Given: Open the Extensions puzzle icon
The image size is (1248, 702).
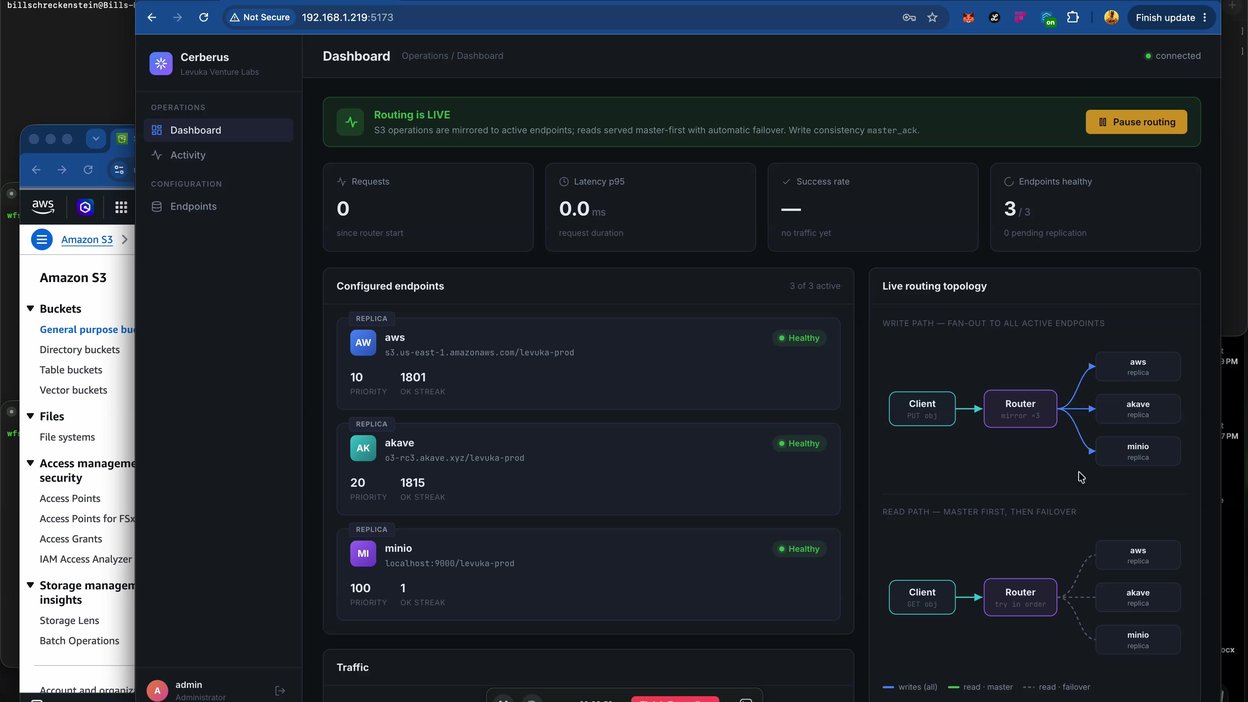Looking at the screenshot, I should pyautogui.click(x=1073, y=17).
